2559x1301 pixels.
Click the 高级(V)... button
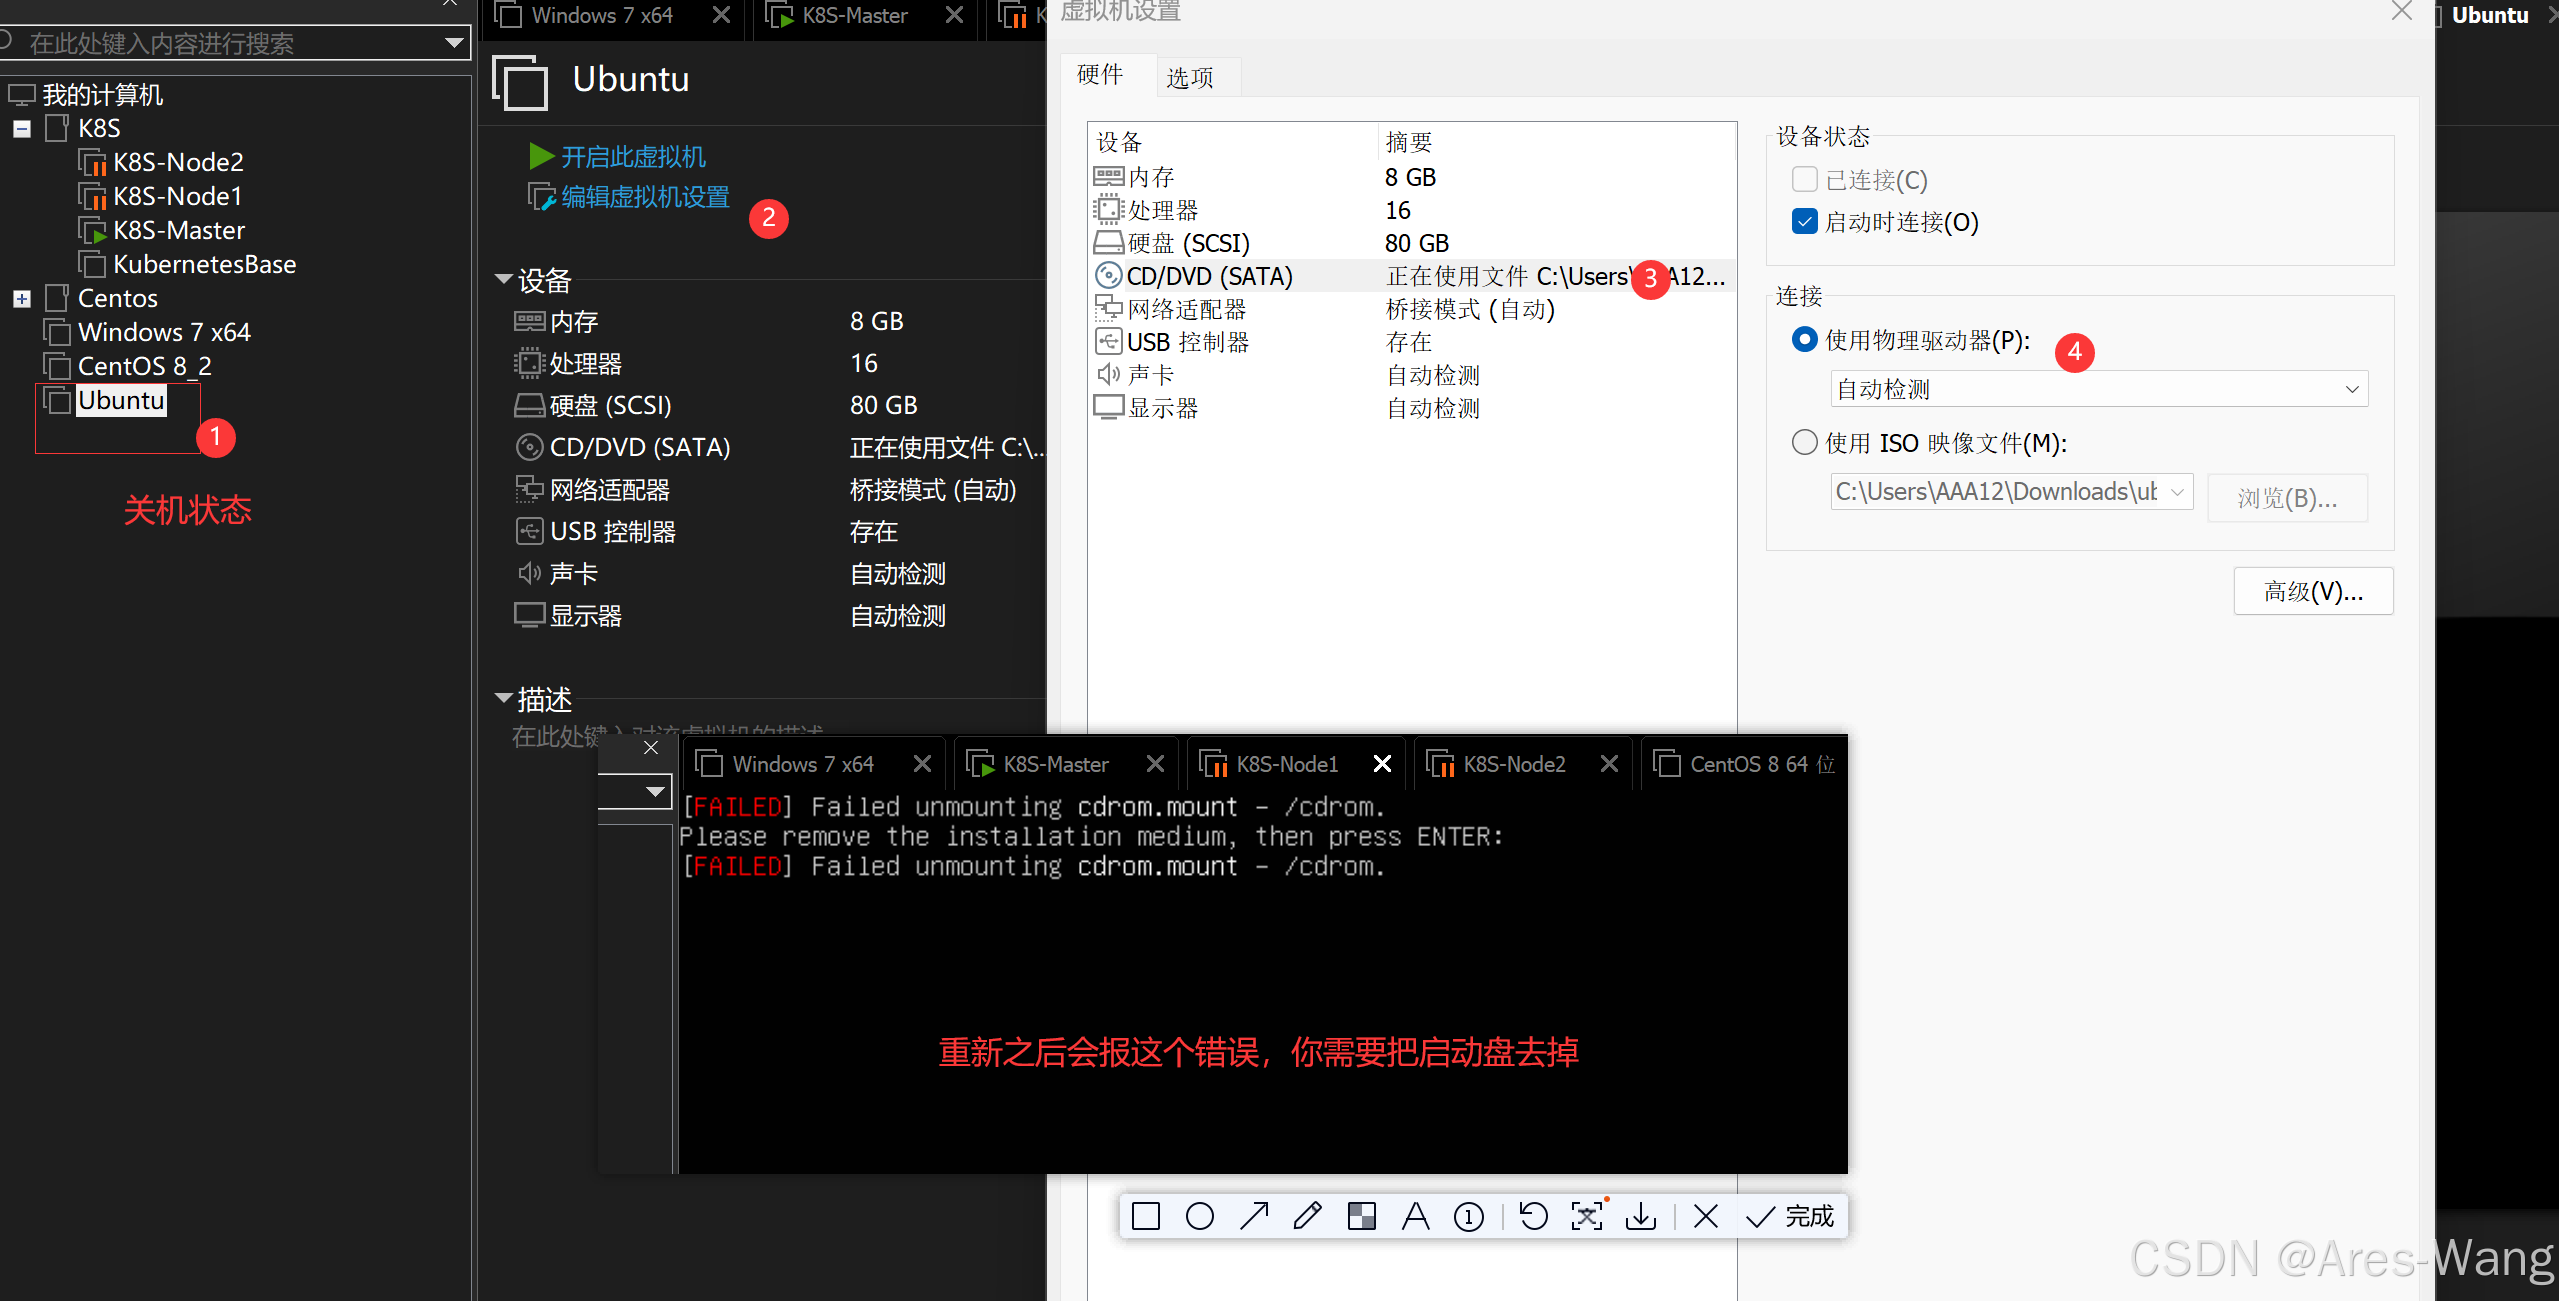pyautogui.click(x=2313, y=591)
